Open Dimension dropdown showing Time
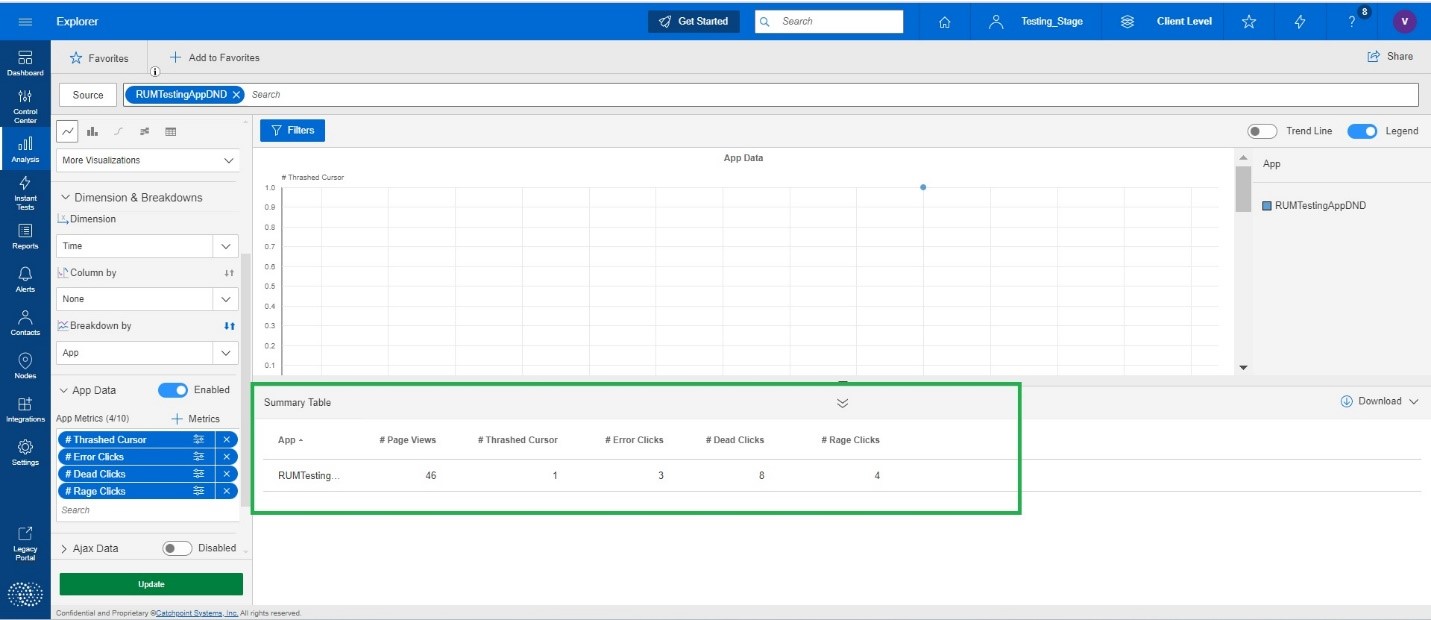 point(148,246)
